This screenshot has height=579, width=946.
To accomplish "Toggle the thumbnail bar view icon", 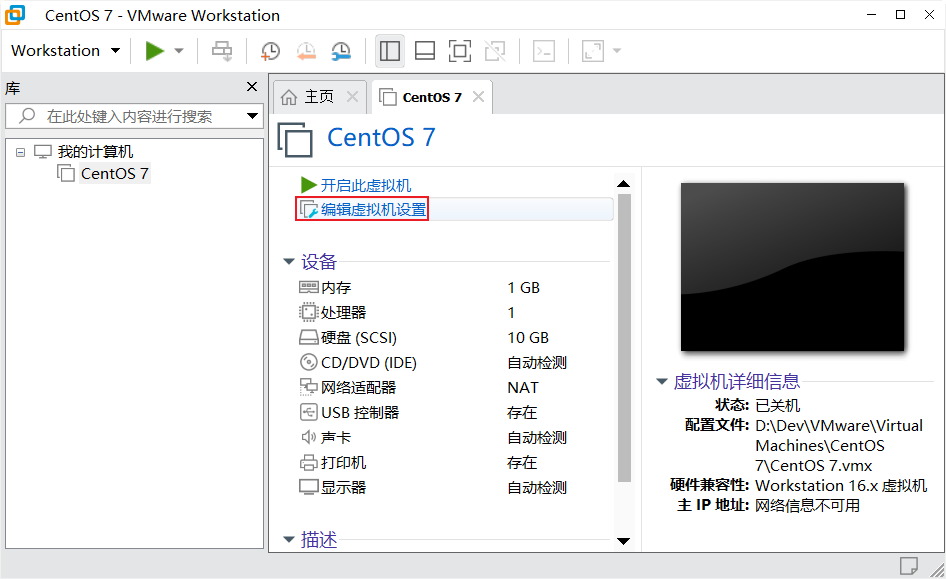I will click(x=425, y=51).
